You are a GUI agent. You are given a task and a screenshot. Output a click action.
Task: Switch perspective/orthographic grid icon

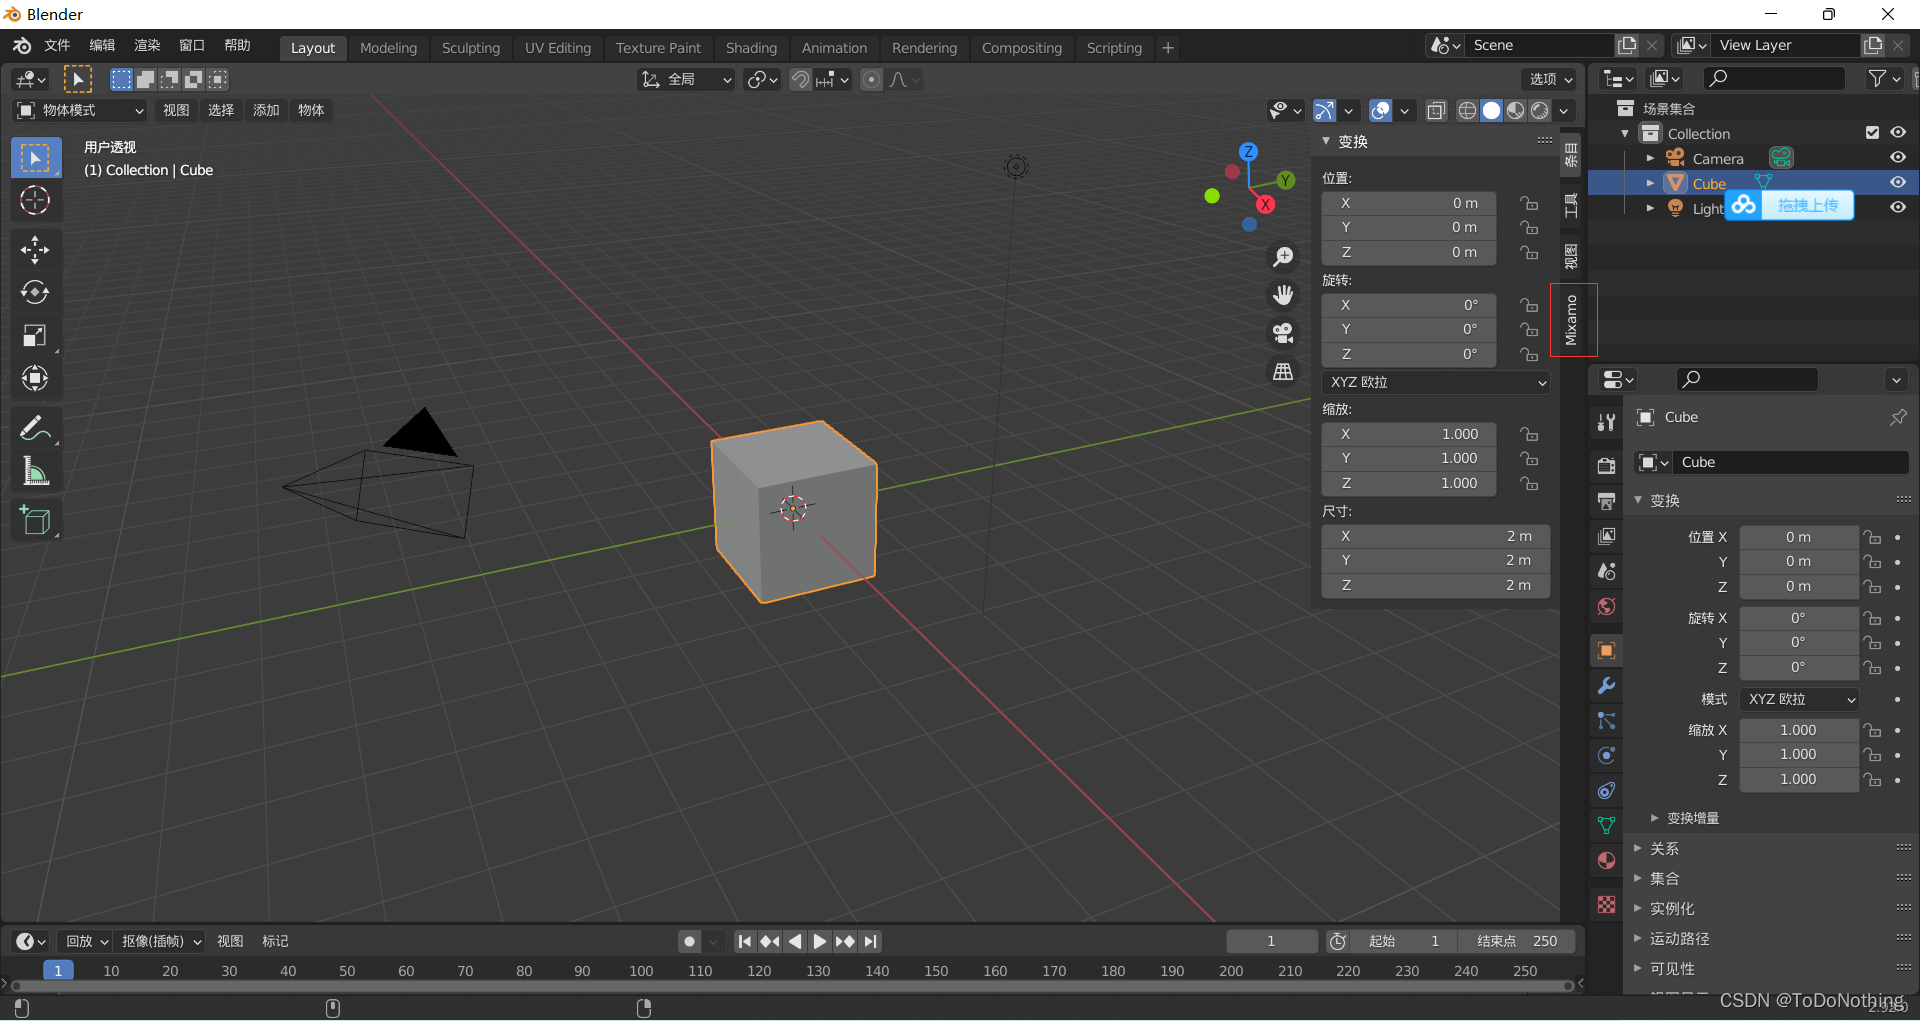1283,371
